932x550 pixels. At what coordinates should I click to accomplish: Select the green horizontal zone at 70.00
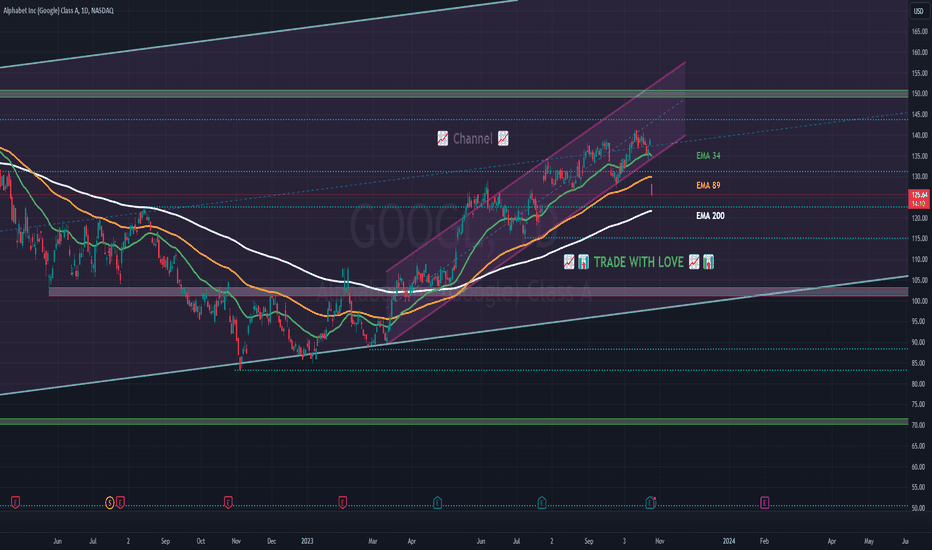454,422
